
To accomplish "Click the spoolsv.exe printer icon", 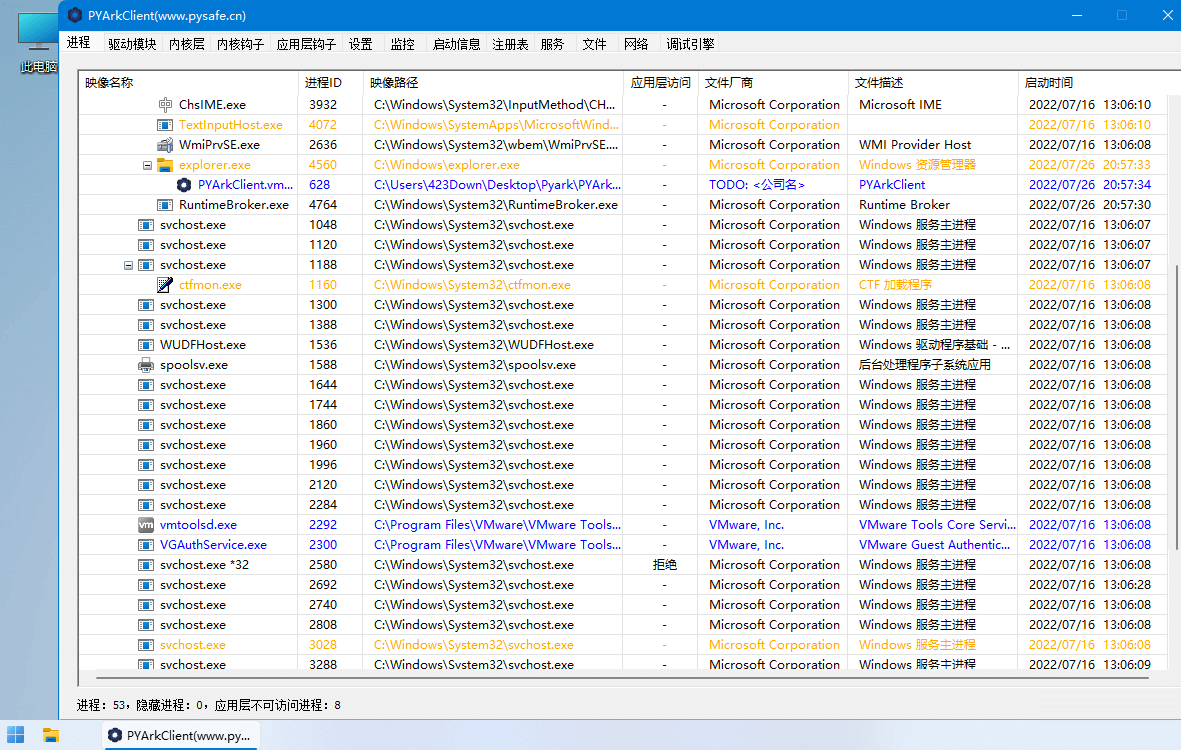I will (146, 365).
